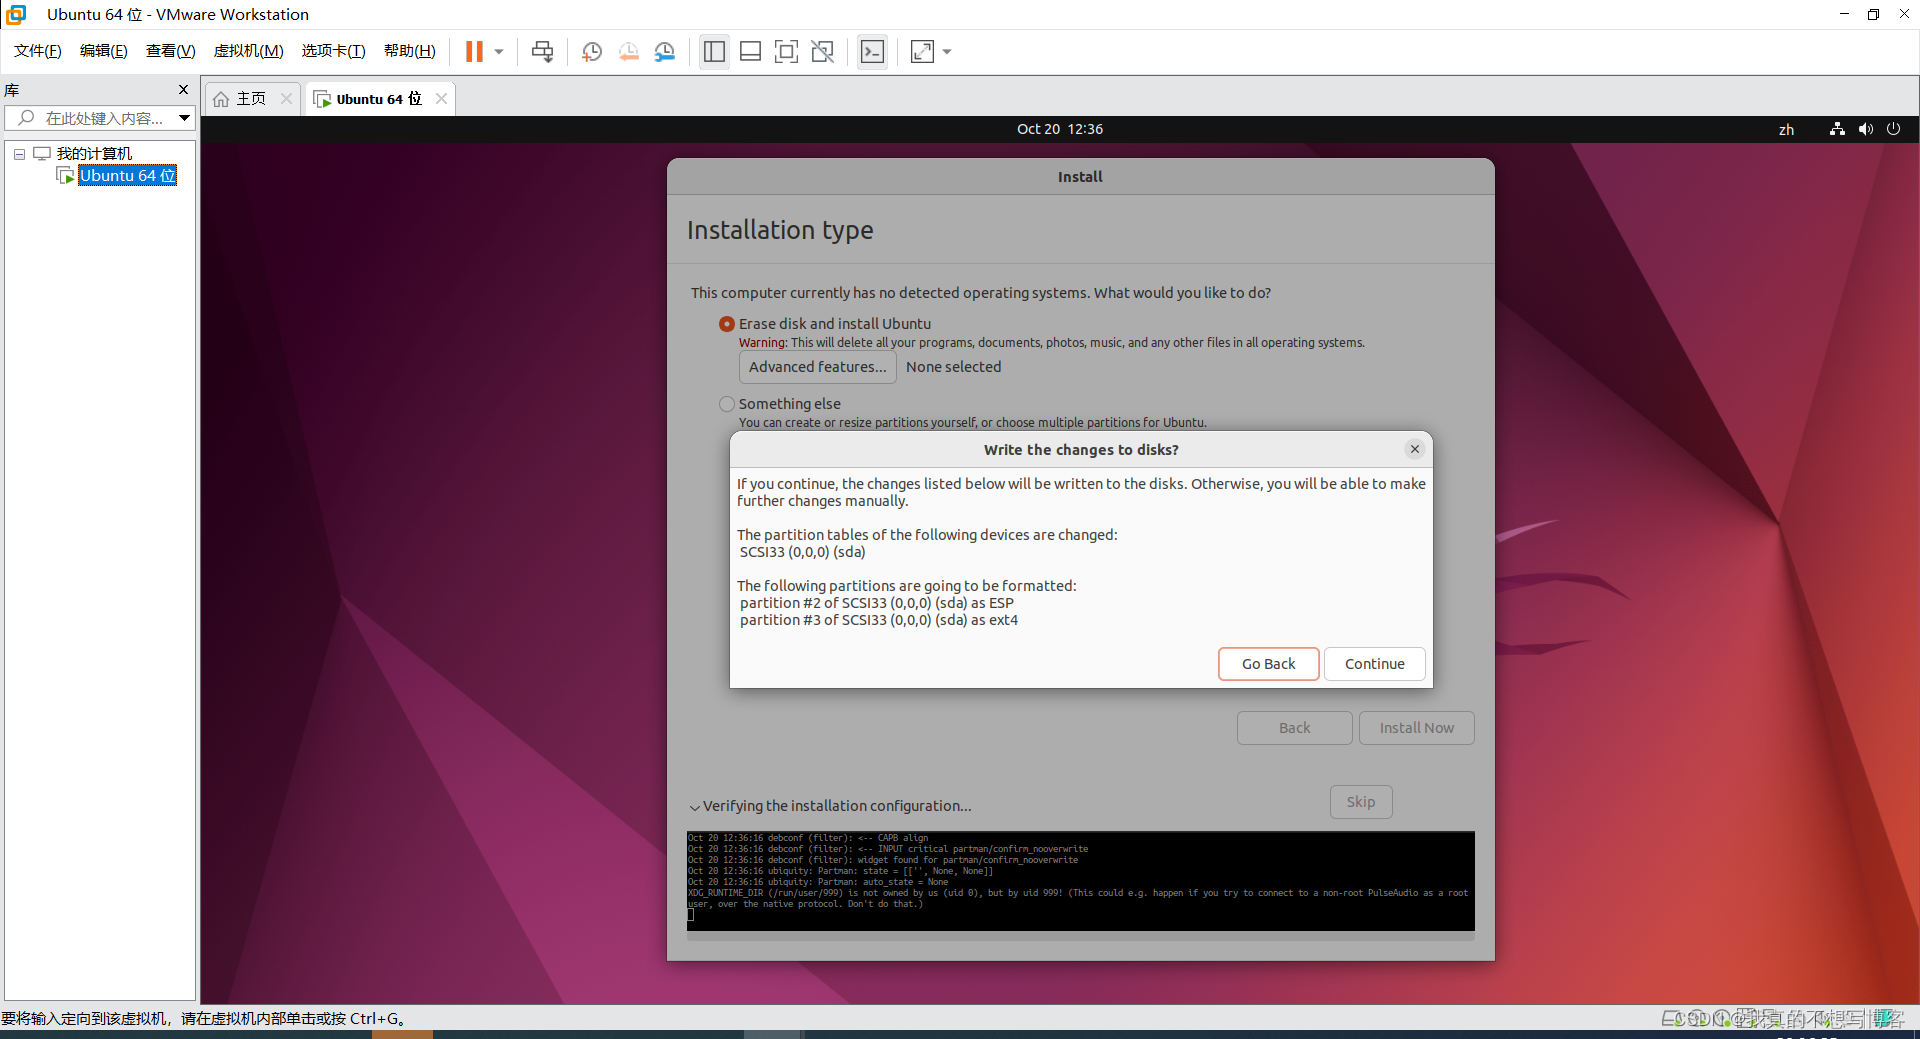Close the library panel

coord(183,89)
